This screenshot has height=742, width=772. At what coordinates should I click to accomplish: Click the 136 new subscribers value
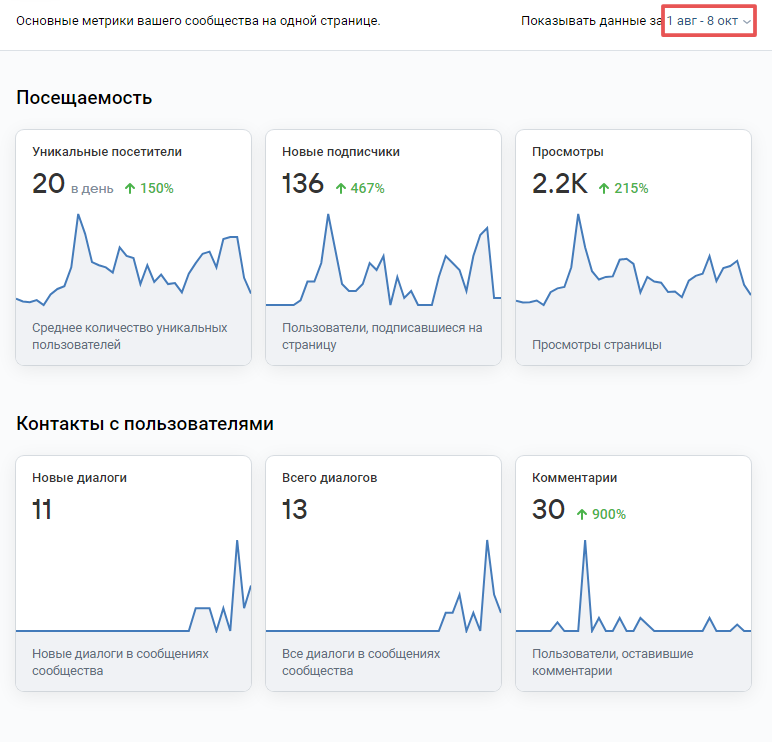(x=303, y=184)
